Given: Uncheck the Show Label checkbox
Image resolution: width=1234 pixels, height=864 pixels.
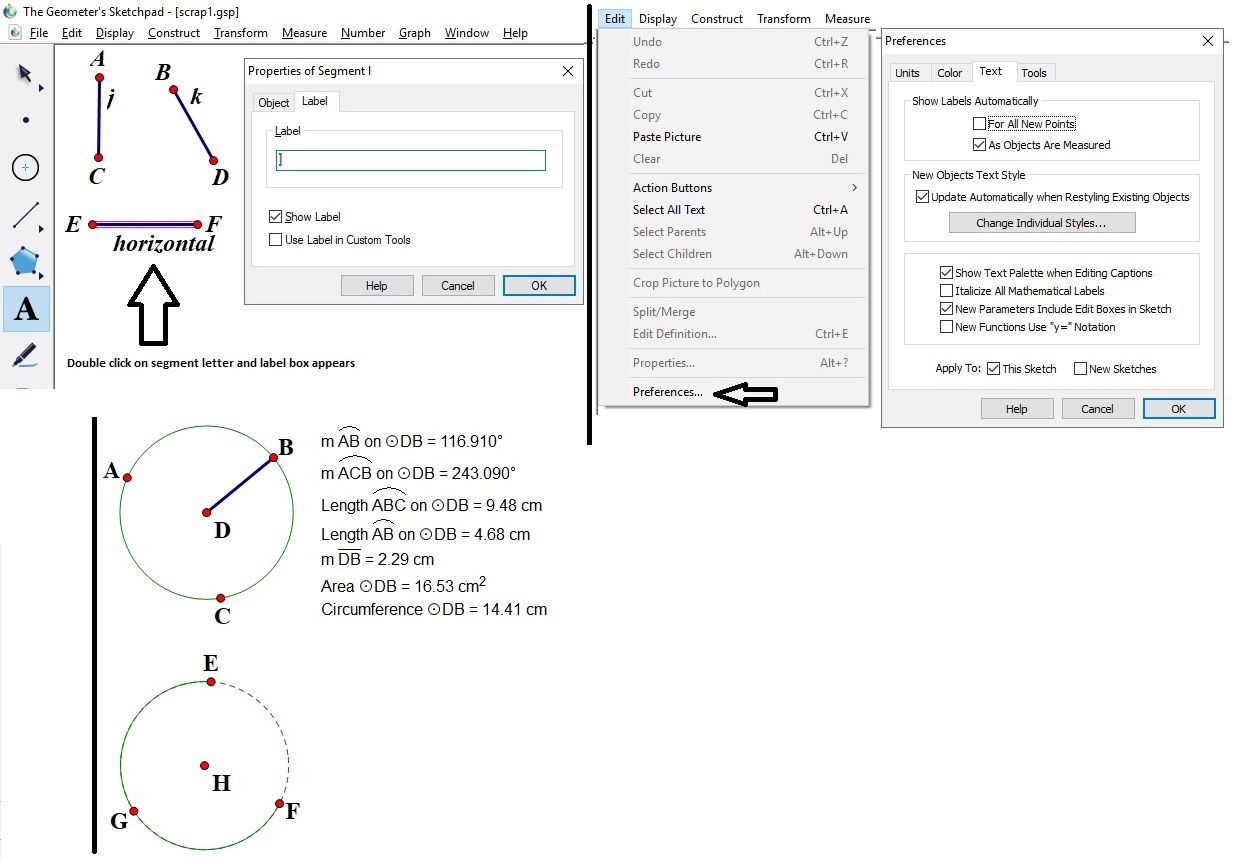Looking at the screenshot, I should 274,215.
